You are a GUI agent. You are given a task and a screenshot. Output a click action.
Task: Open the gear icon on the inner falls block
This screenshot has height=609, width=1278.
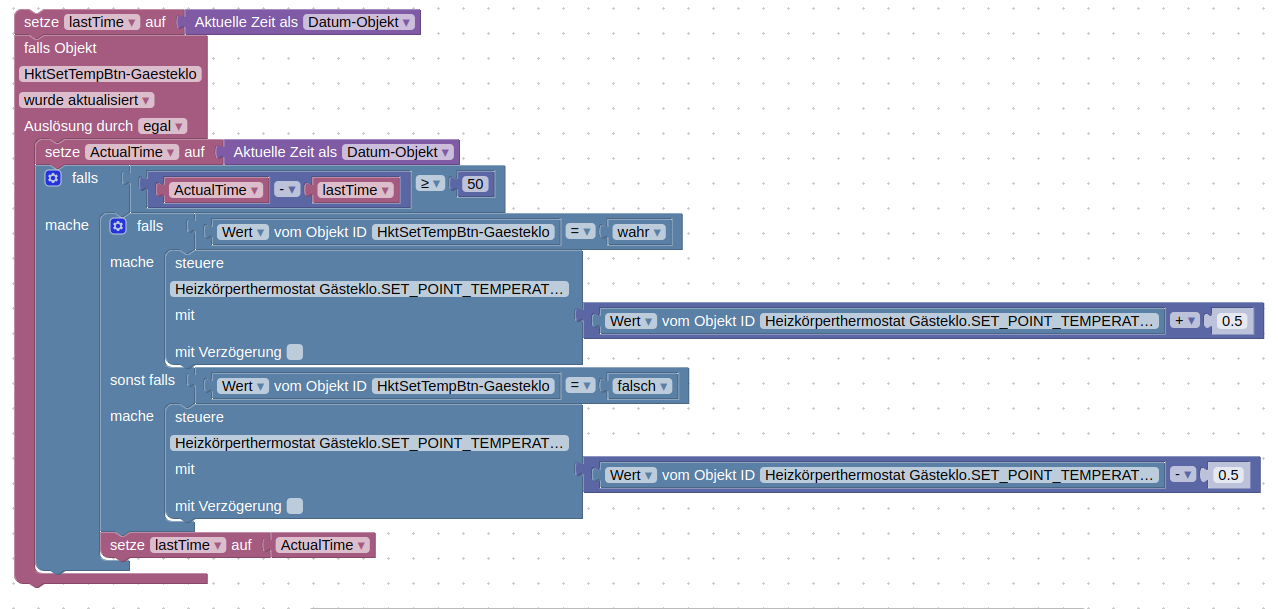coord(118,226)
